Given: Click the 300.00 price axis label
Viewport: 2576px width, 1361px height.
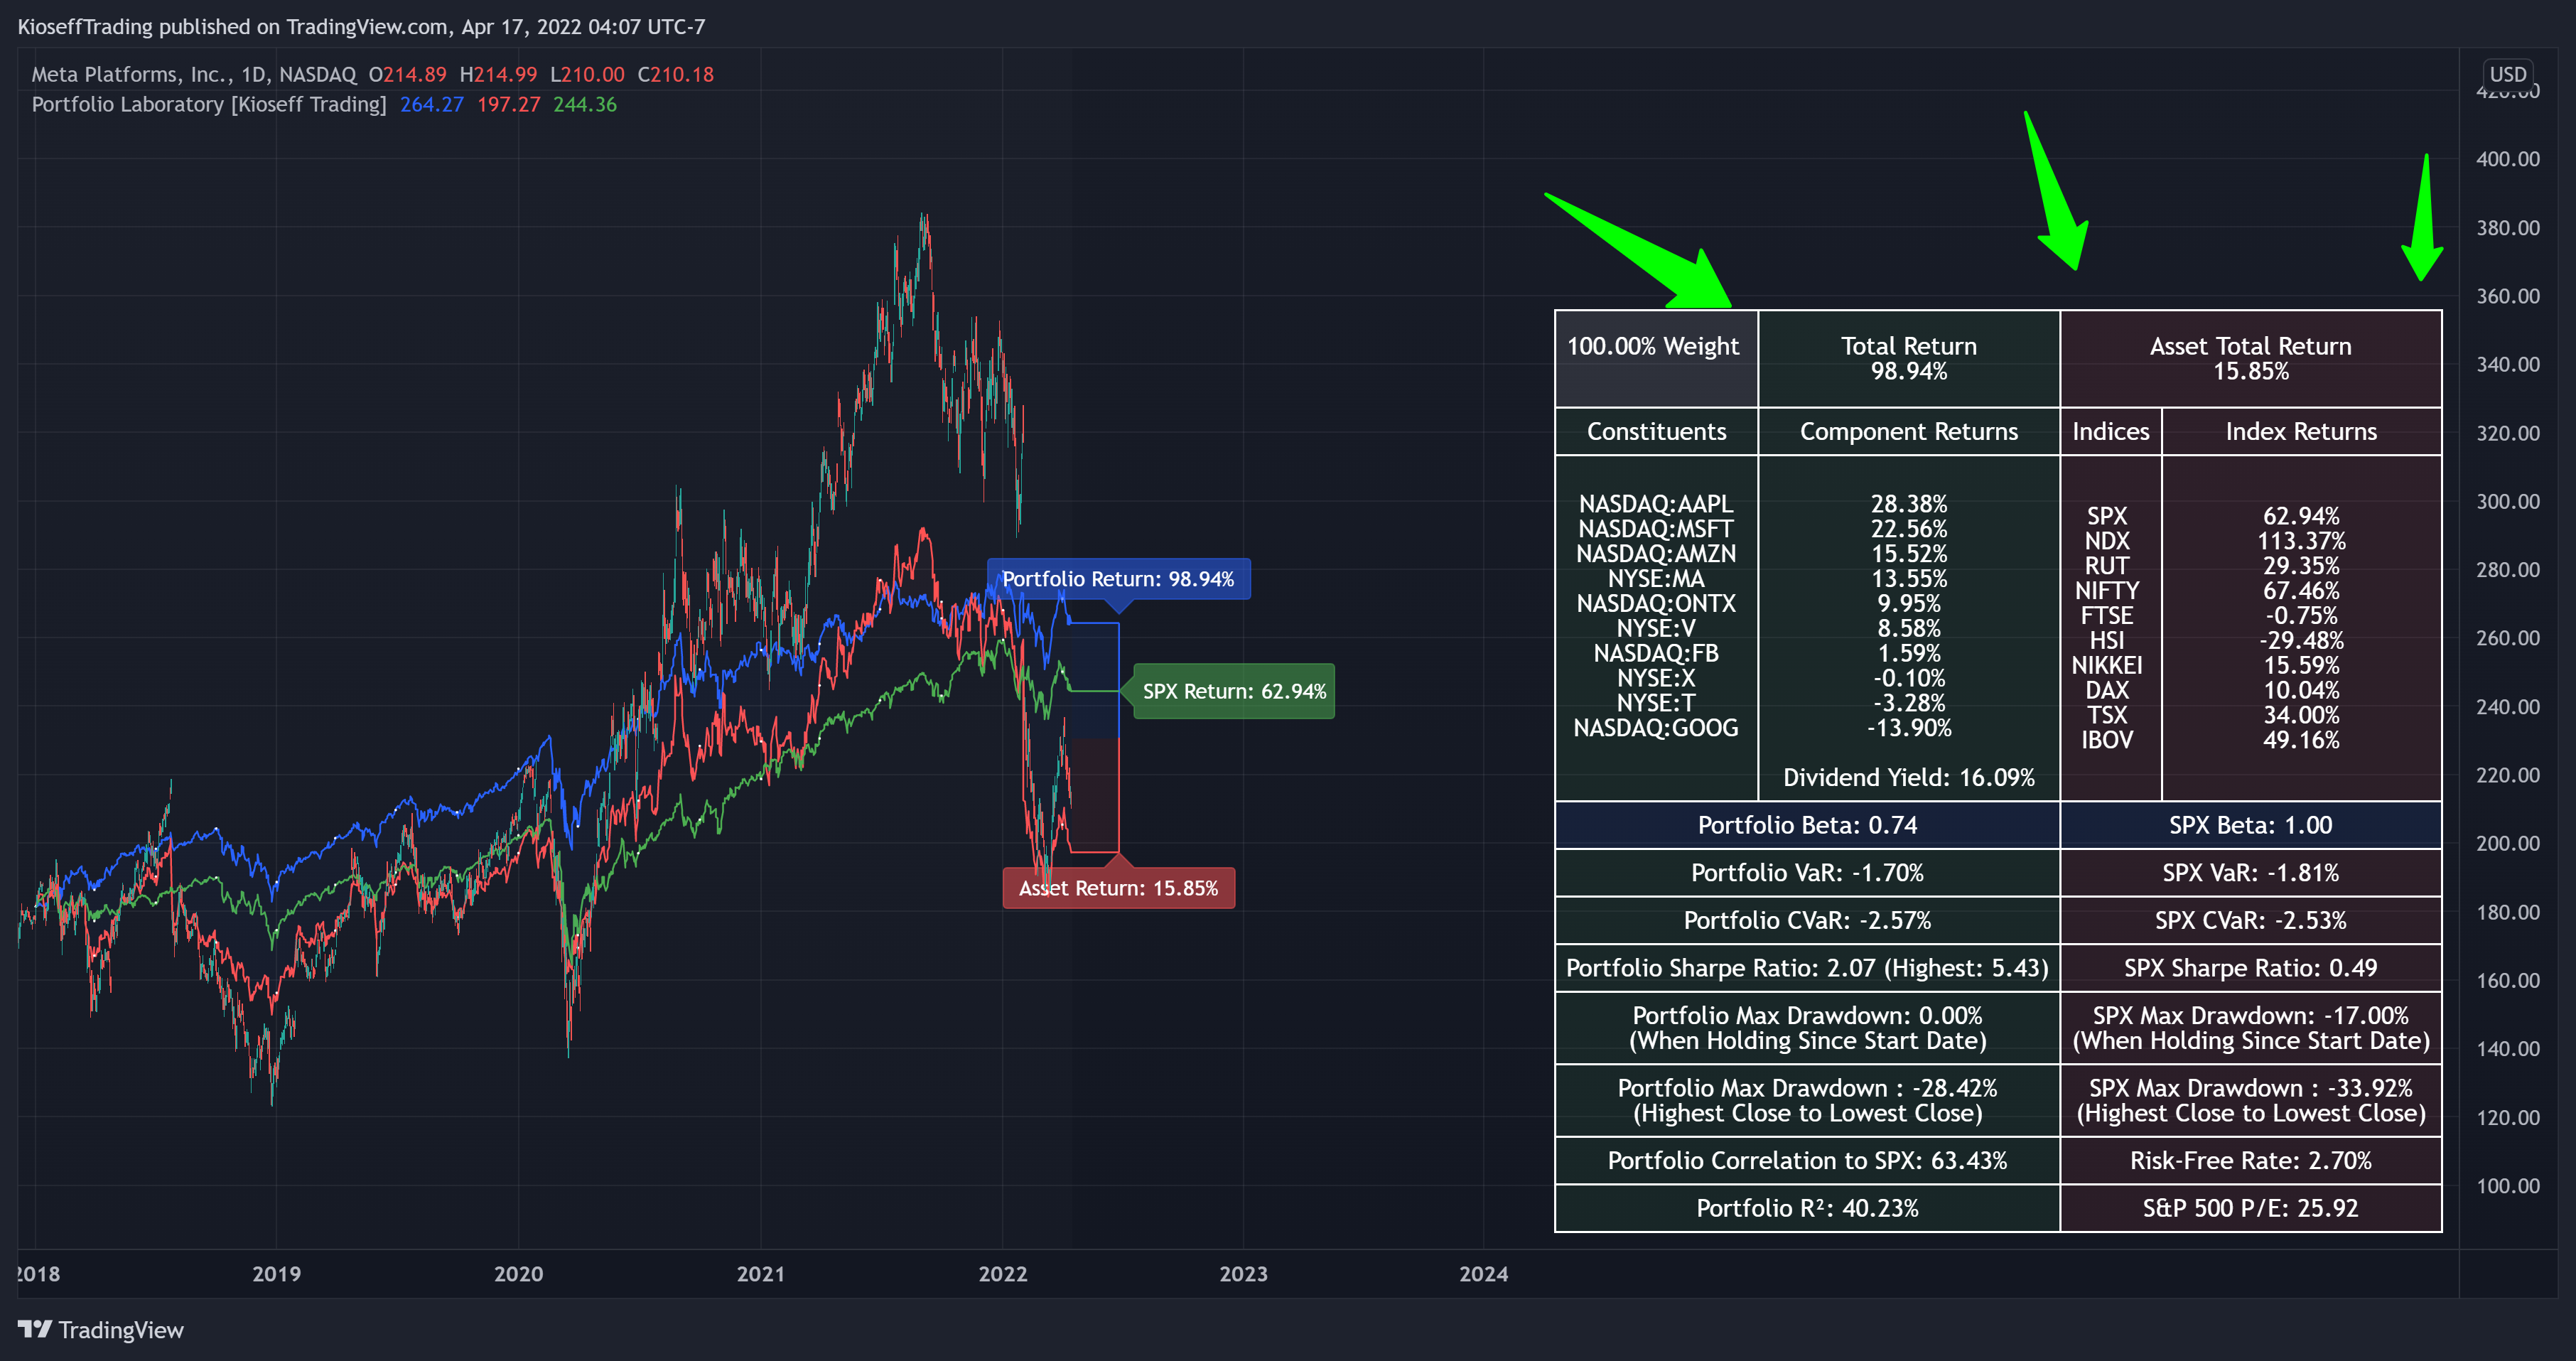Looking at the screenshot, I should click(2508, 501).
